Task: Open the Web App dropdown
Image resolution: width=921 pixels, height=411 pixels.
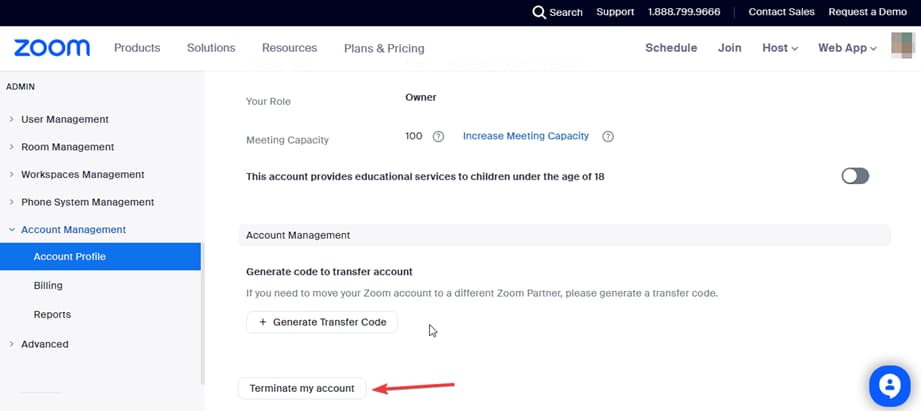Action: (x=847, y=48)
